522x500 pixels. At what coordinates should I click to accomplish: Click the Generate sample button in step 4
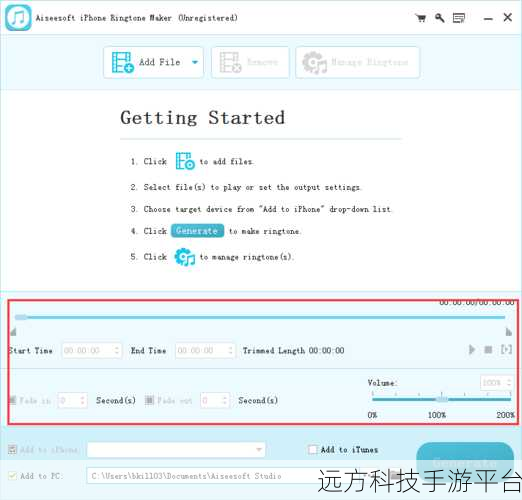click(x=197, y=231)
